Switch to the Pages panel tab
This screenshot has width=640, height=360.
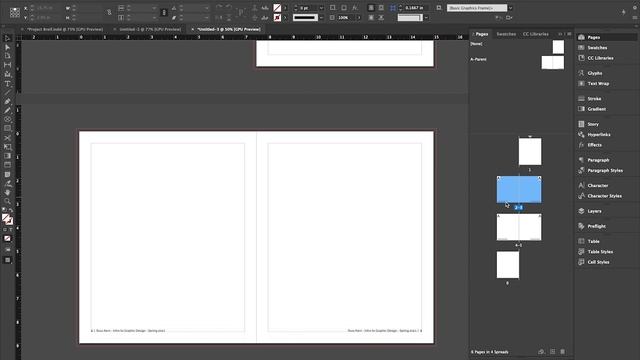click(x=482, y=34)
